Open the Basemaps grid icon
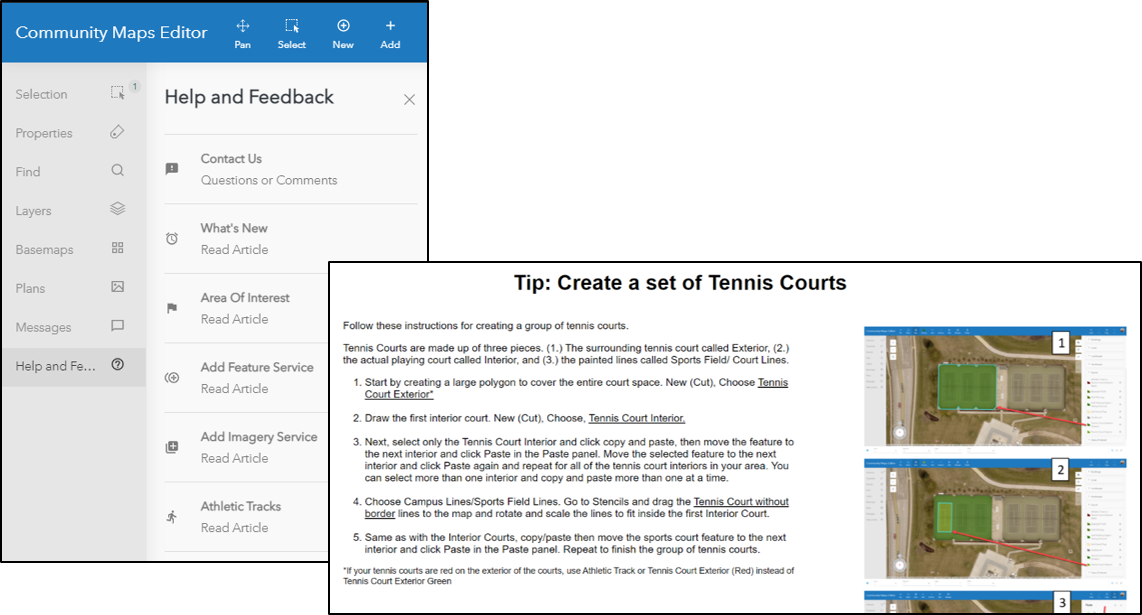Image resolution: width=1142 pixels, height=615 pixels. tap(117, 248)
